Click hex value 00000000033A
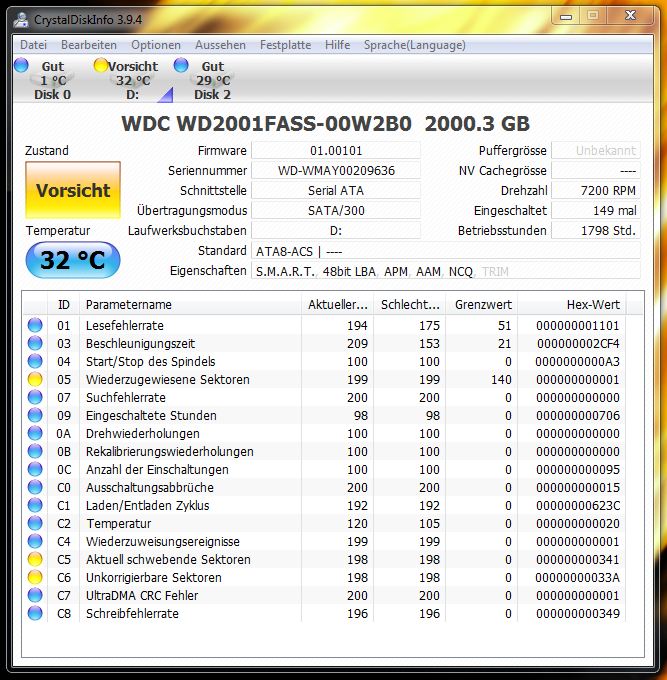 [578, 578]
